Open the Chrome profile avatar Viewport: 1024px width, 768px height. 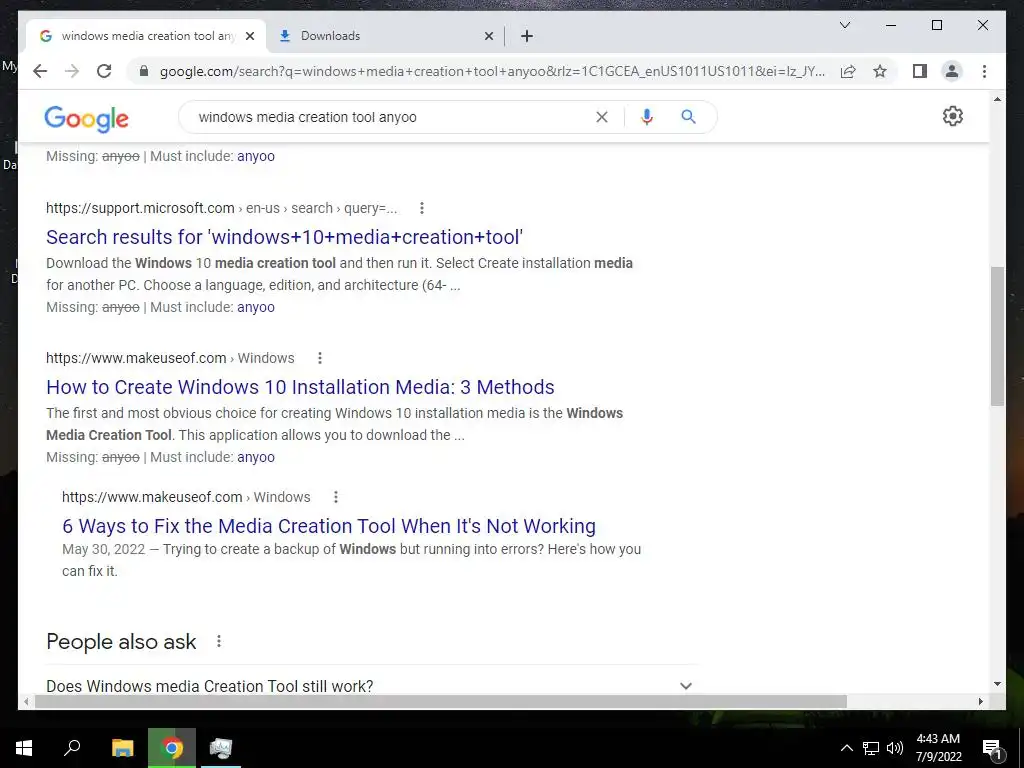click(x=952, y=71)
